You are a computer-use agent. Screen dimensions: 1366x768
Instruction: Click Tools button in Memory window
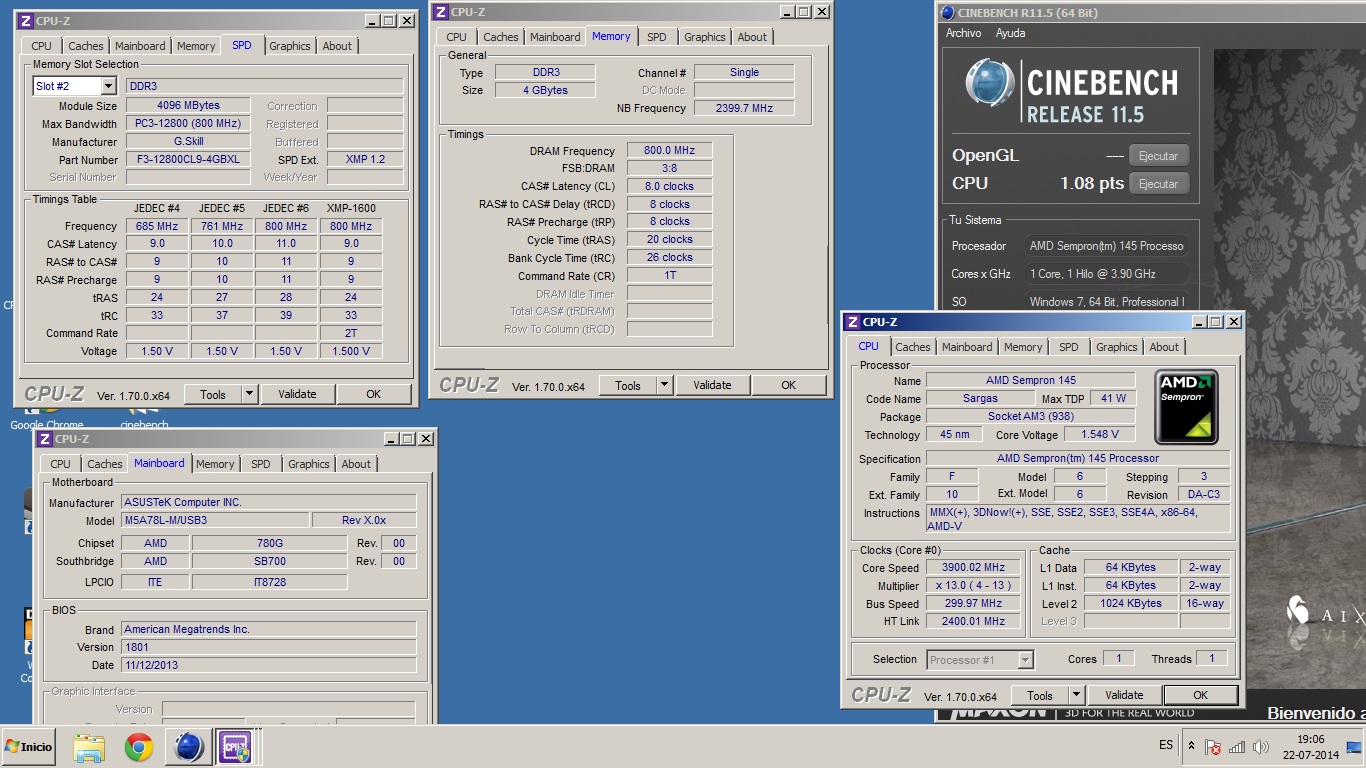pyautogui.click(x=628, y=385)
